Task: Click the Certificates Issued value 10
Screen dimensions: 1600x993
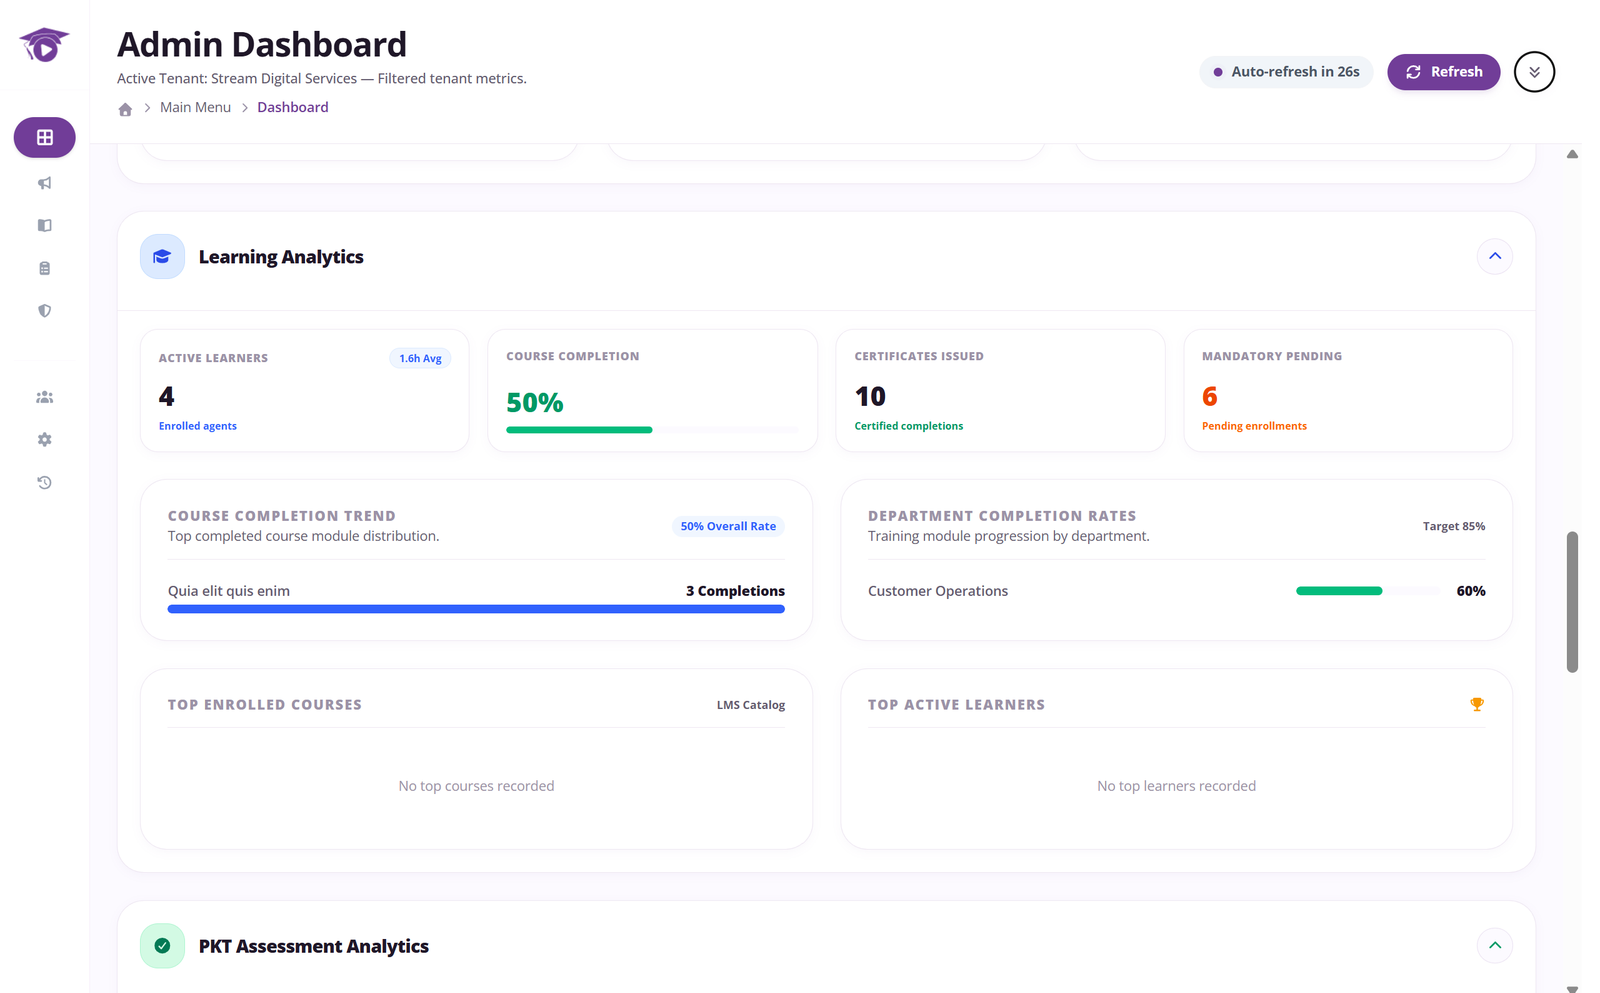Action: 870,397
